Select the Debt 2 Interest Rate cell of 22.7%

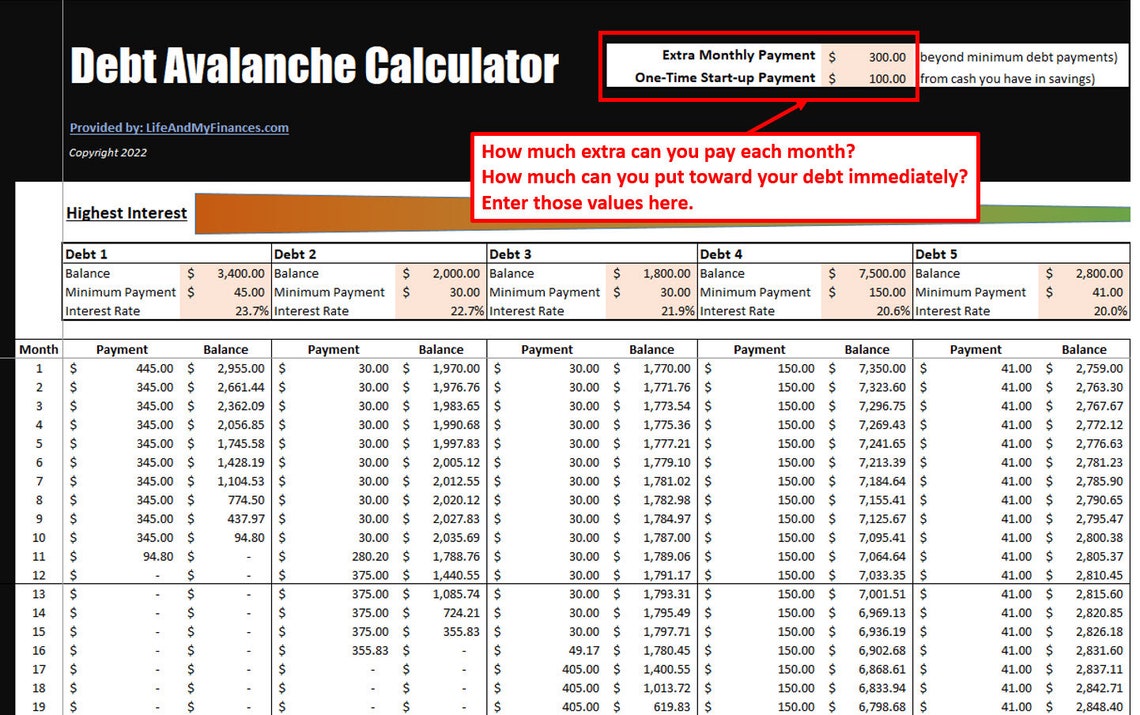pos(457,311)
